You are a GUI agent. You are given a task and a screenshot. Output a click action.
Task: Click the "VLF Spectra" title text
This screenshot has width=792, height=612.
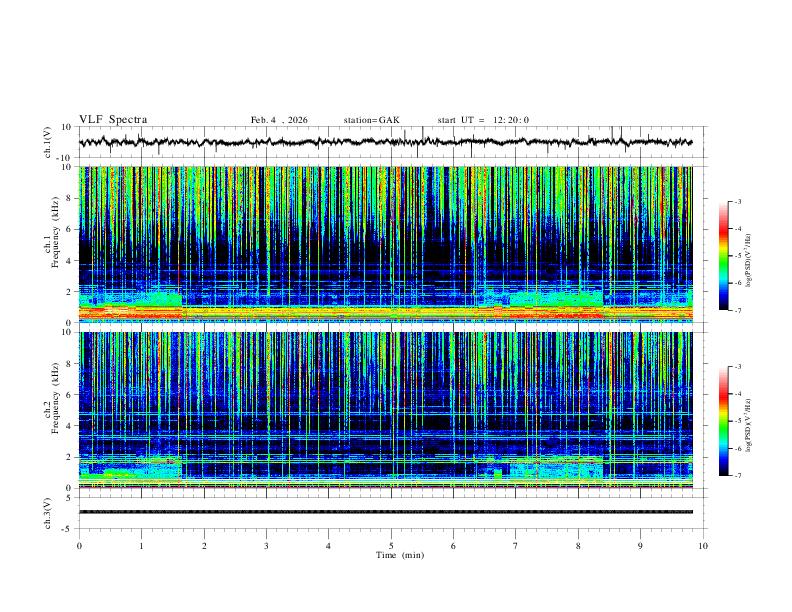113,120
